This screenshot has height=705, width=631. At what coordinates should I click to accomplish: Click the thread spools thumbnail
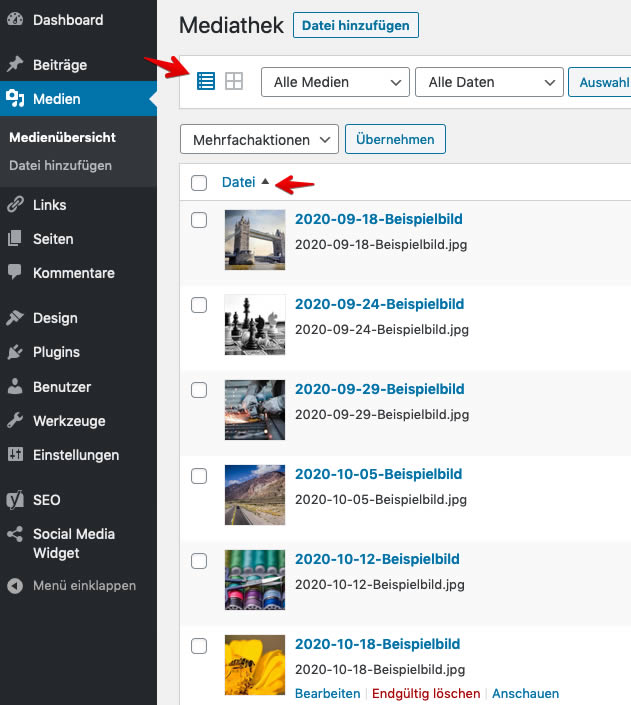point(255,580)
